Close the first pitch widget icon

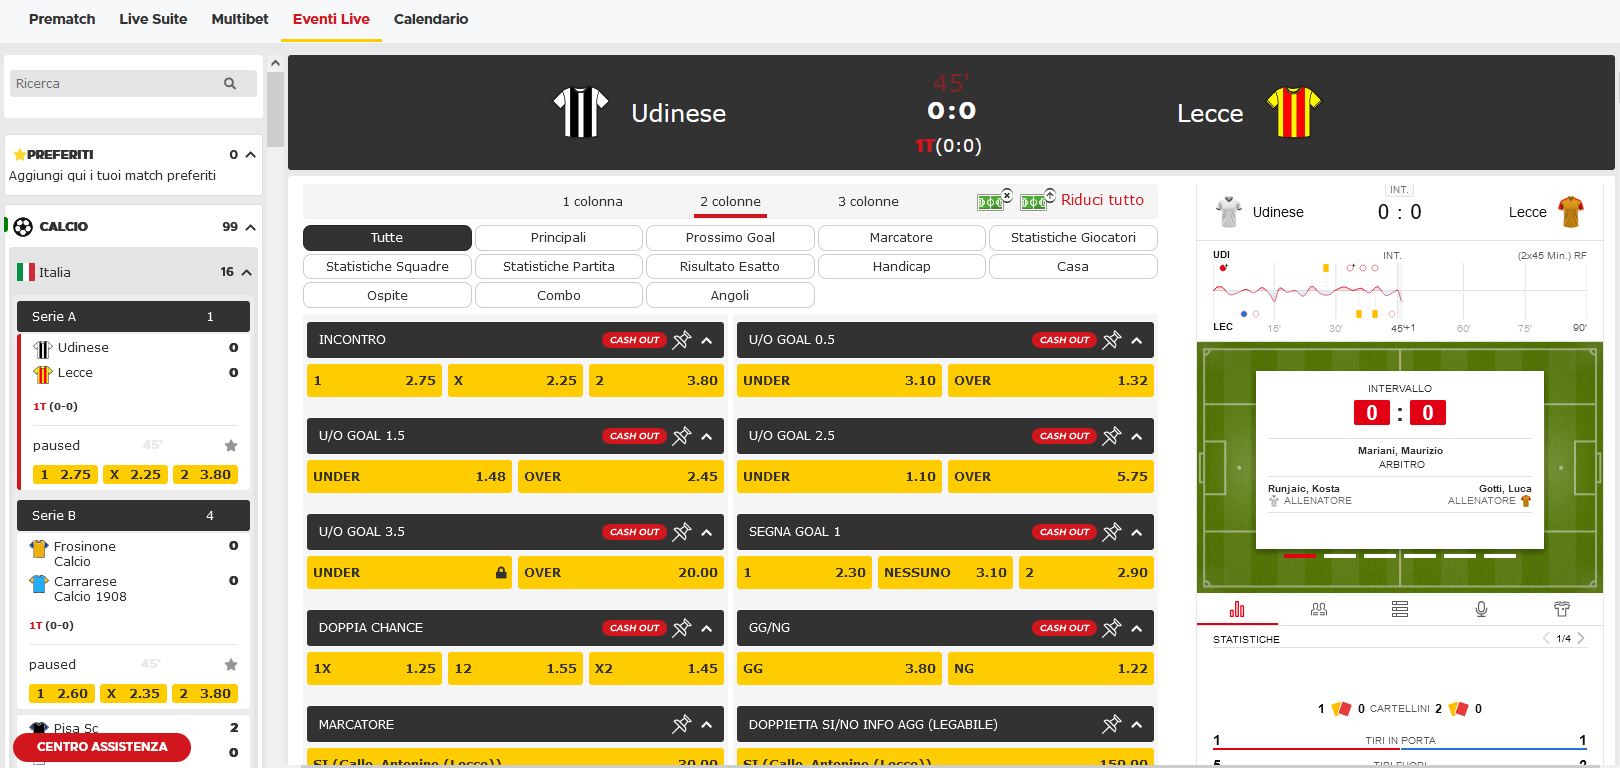994,200
